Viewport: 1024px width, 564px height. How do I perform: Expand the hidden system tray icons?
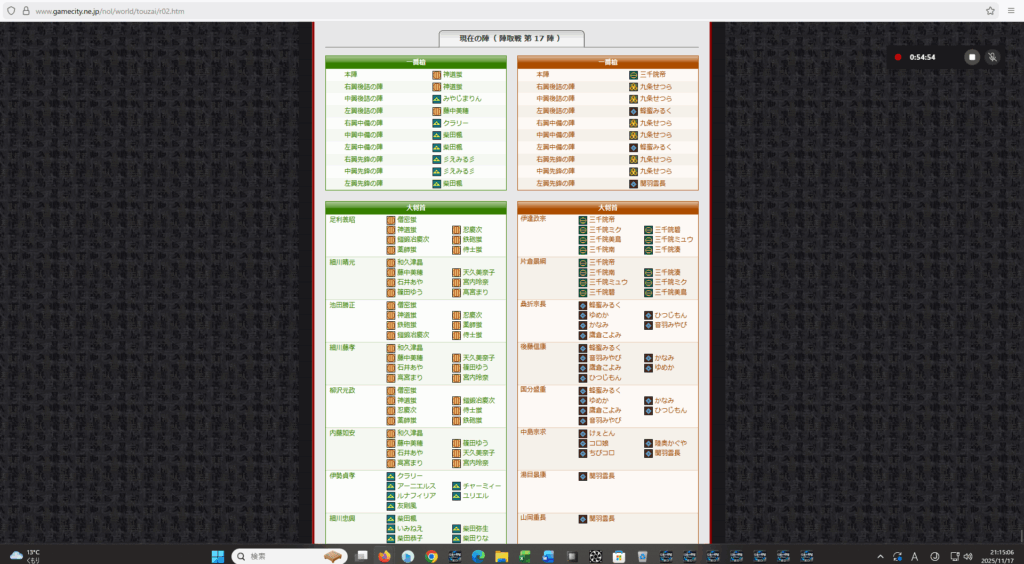880,556
